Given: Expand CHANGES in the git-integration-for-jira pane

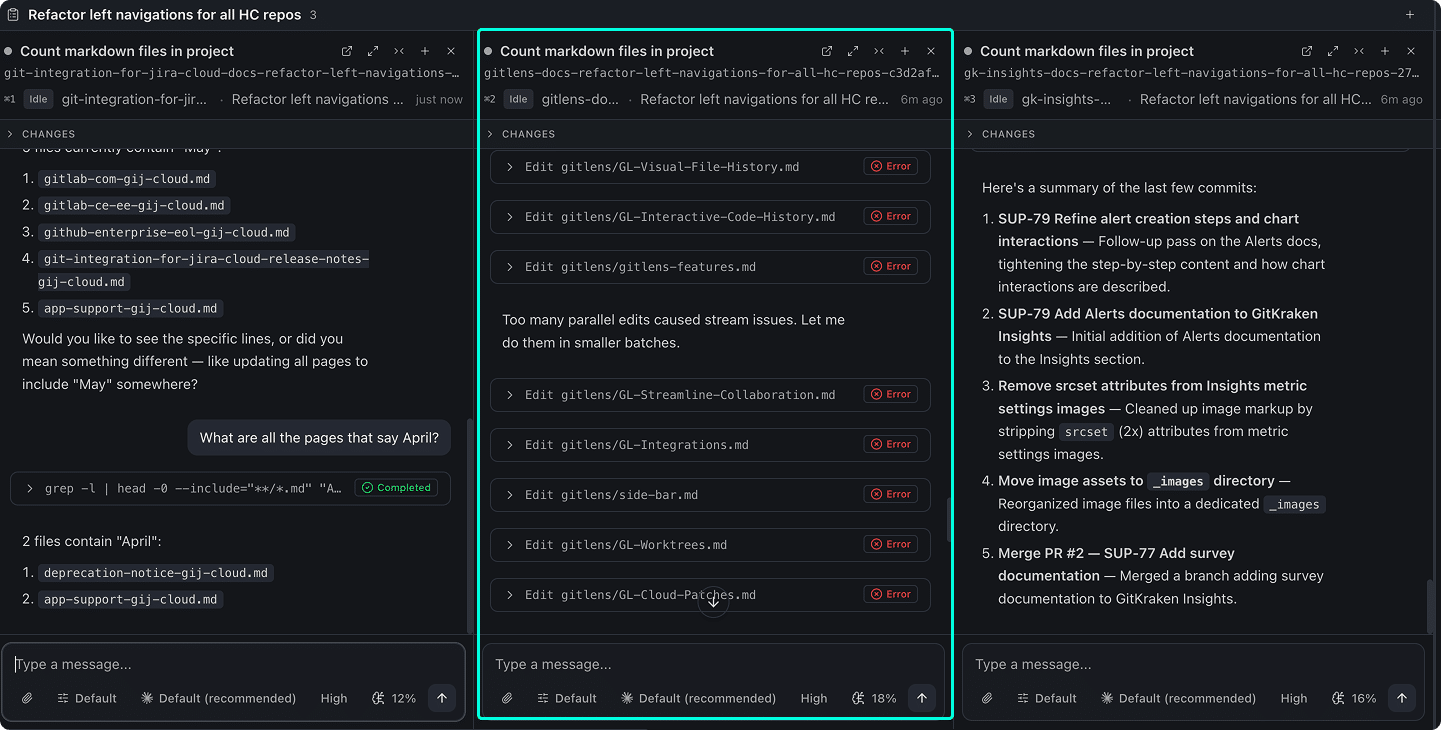Looking at the screenshot, I should pyautogui.click(x=41, y=134).
